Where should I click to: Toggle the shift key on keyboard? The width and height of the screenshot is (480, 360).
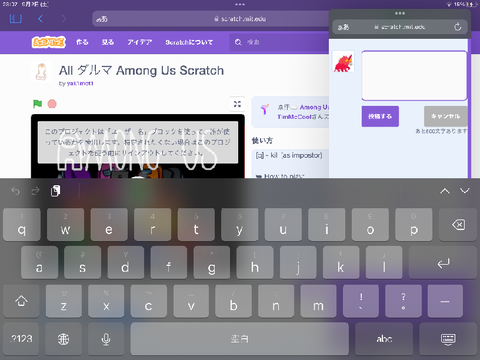coord(21,301)
